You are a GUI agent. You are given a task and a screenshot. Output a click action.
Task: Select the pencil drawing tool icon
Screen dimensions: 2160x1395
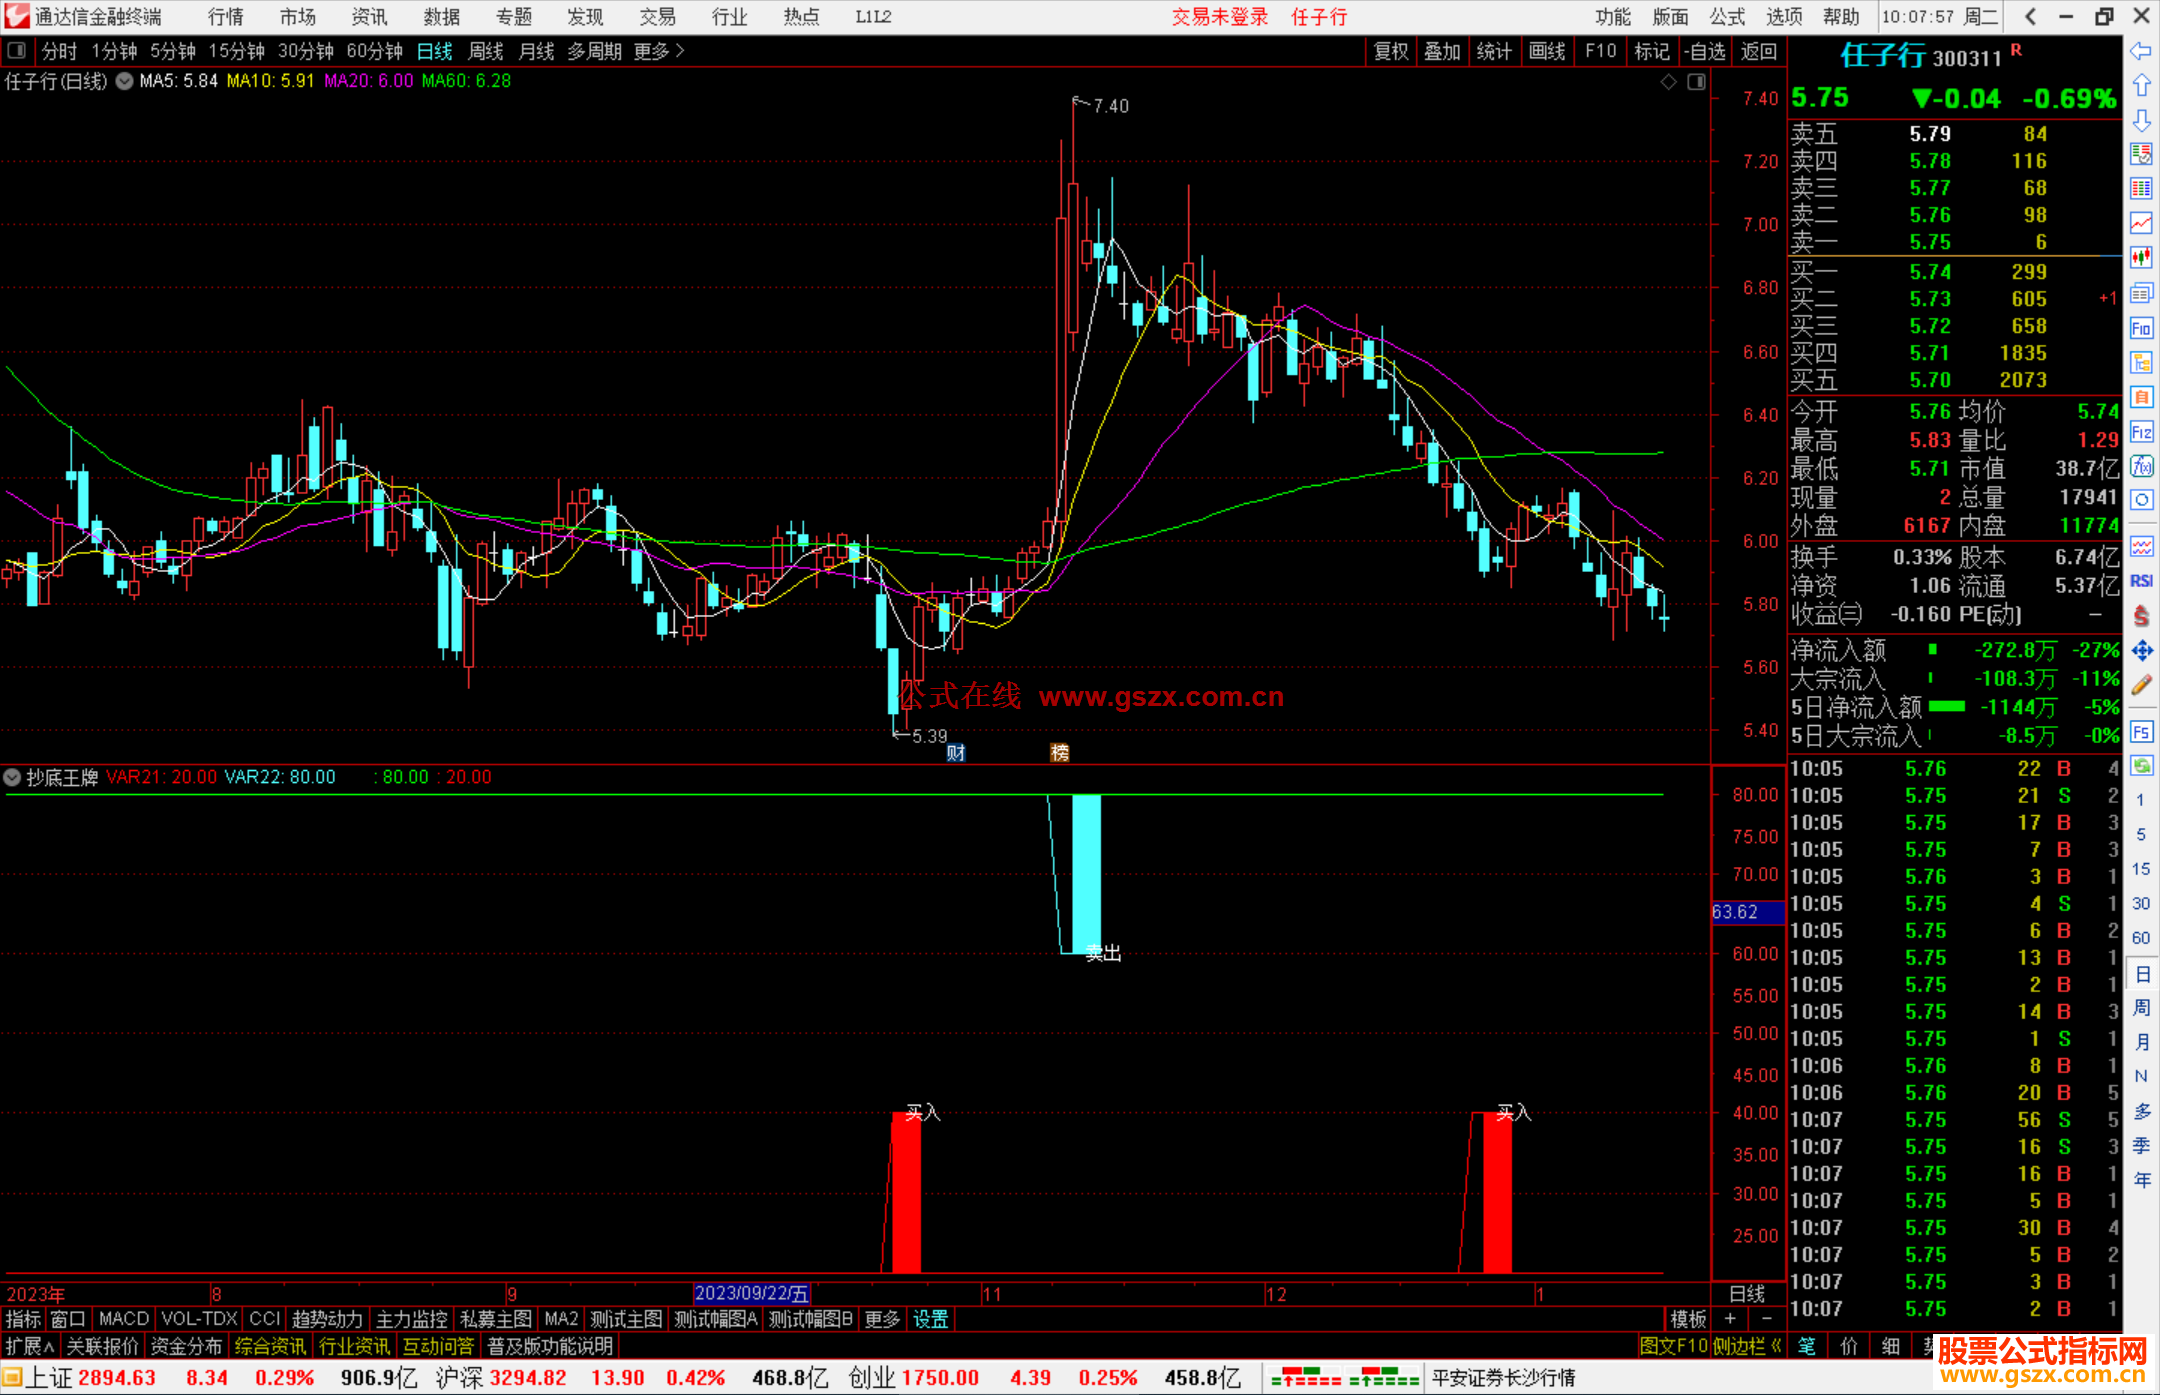[2141, 686]
